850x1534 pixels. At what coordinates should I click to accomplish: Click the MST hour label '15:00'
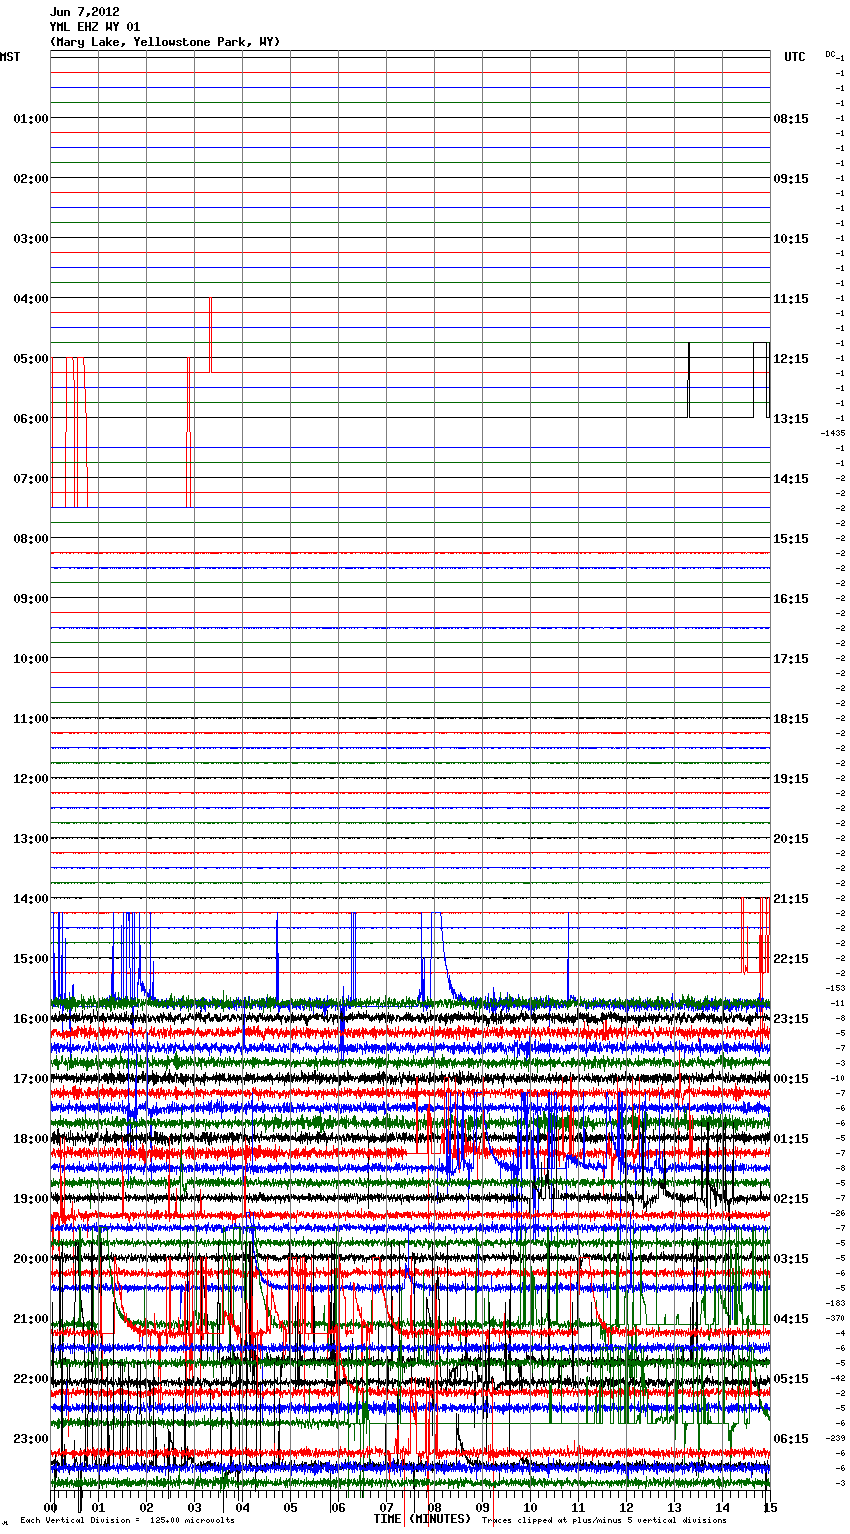[x=31, y=959]
